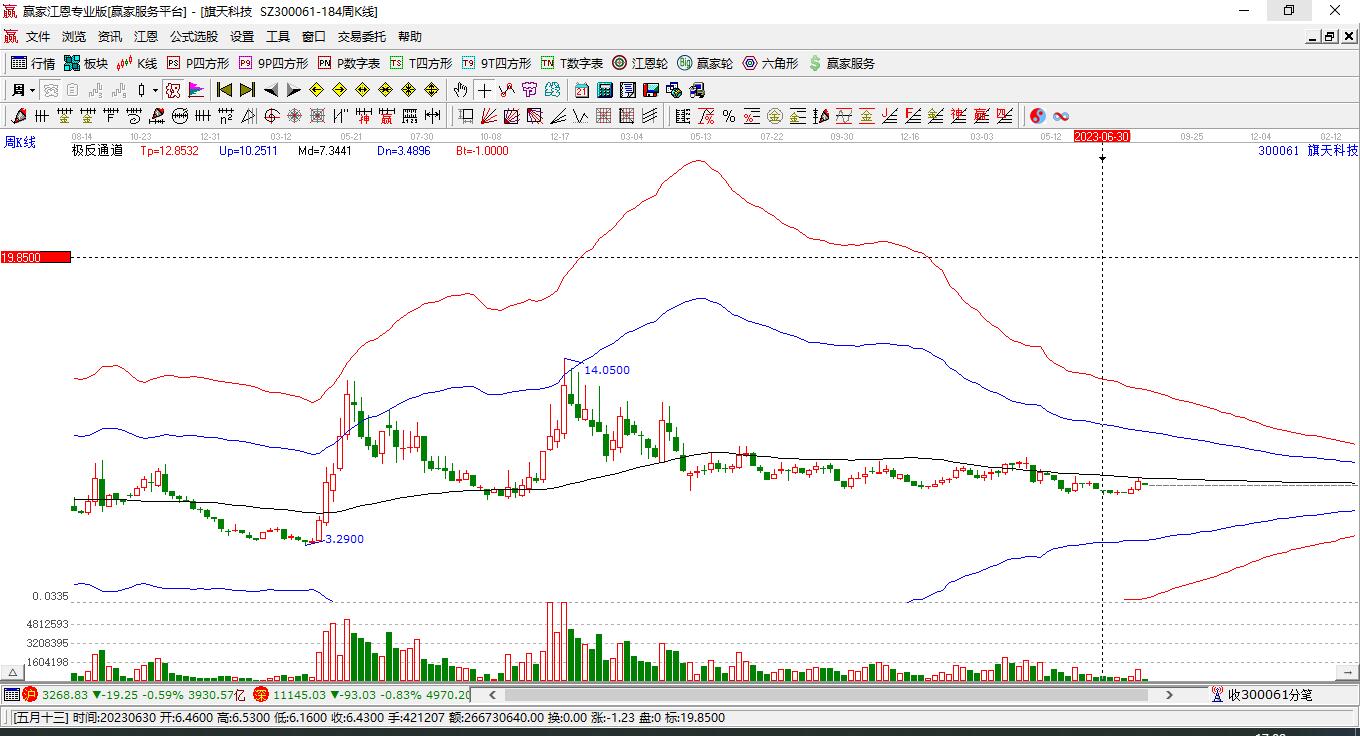Jump to the last bar
The width and height of the screenshot is (1360, 736).
(x=247, y=90)
